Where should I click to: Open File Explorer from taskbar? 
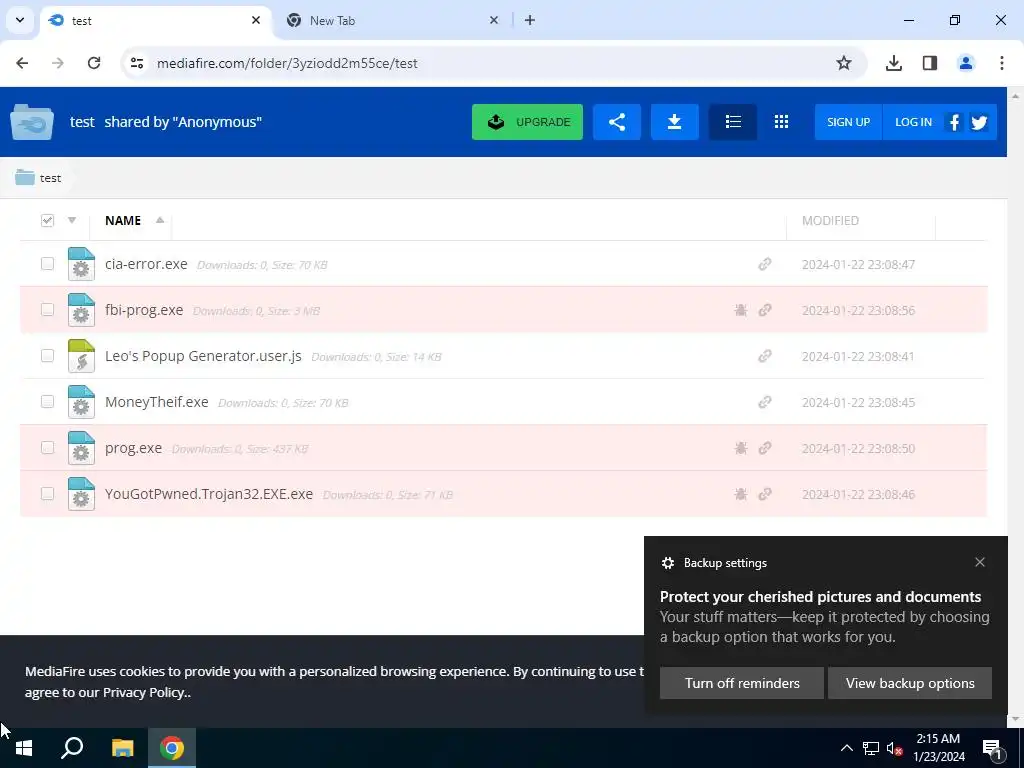click(122, 748)
